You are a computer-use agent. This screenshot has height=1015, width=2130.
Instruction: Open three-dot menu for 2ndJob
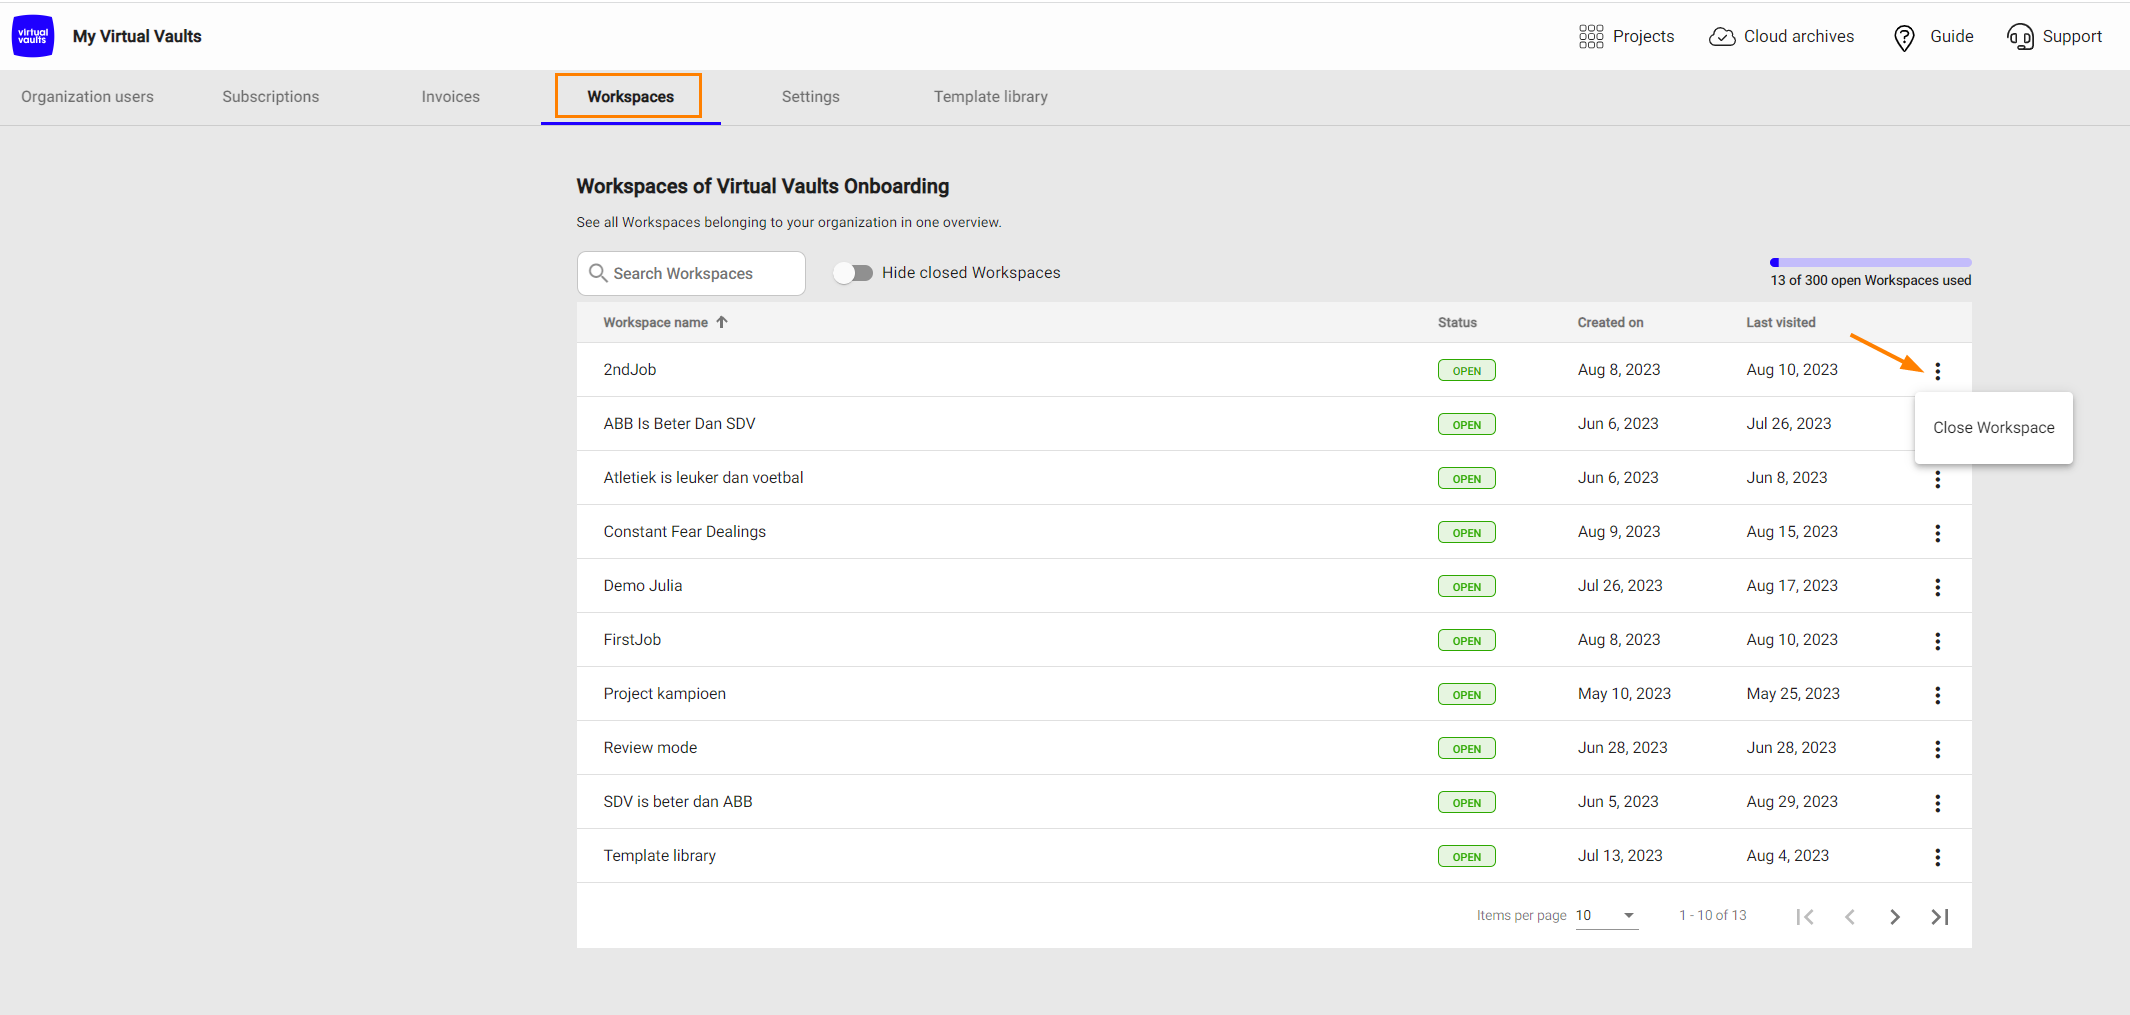point(1938,371)
